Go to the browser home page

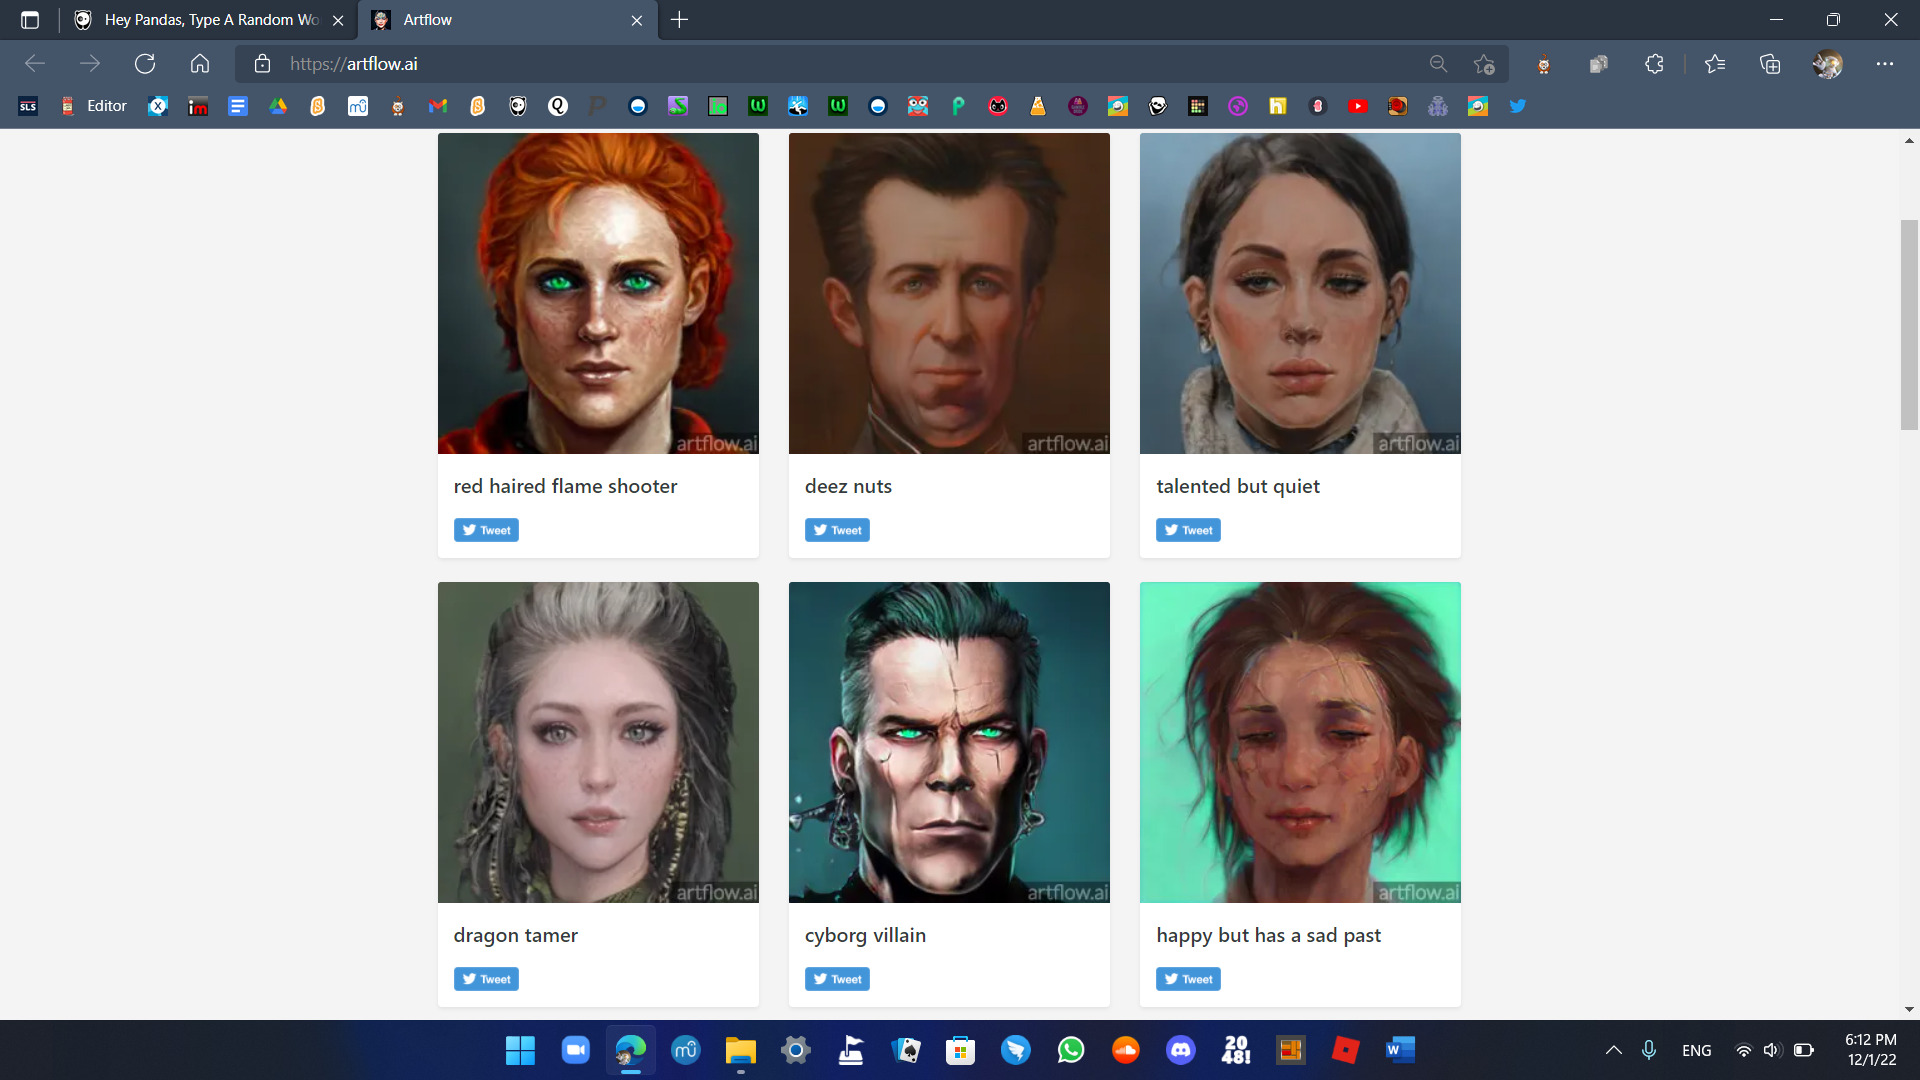click(200, 64)
